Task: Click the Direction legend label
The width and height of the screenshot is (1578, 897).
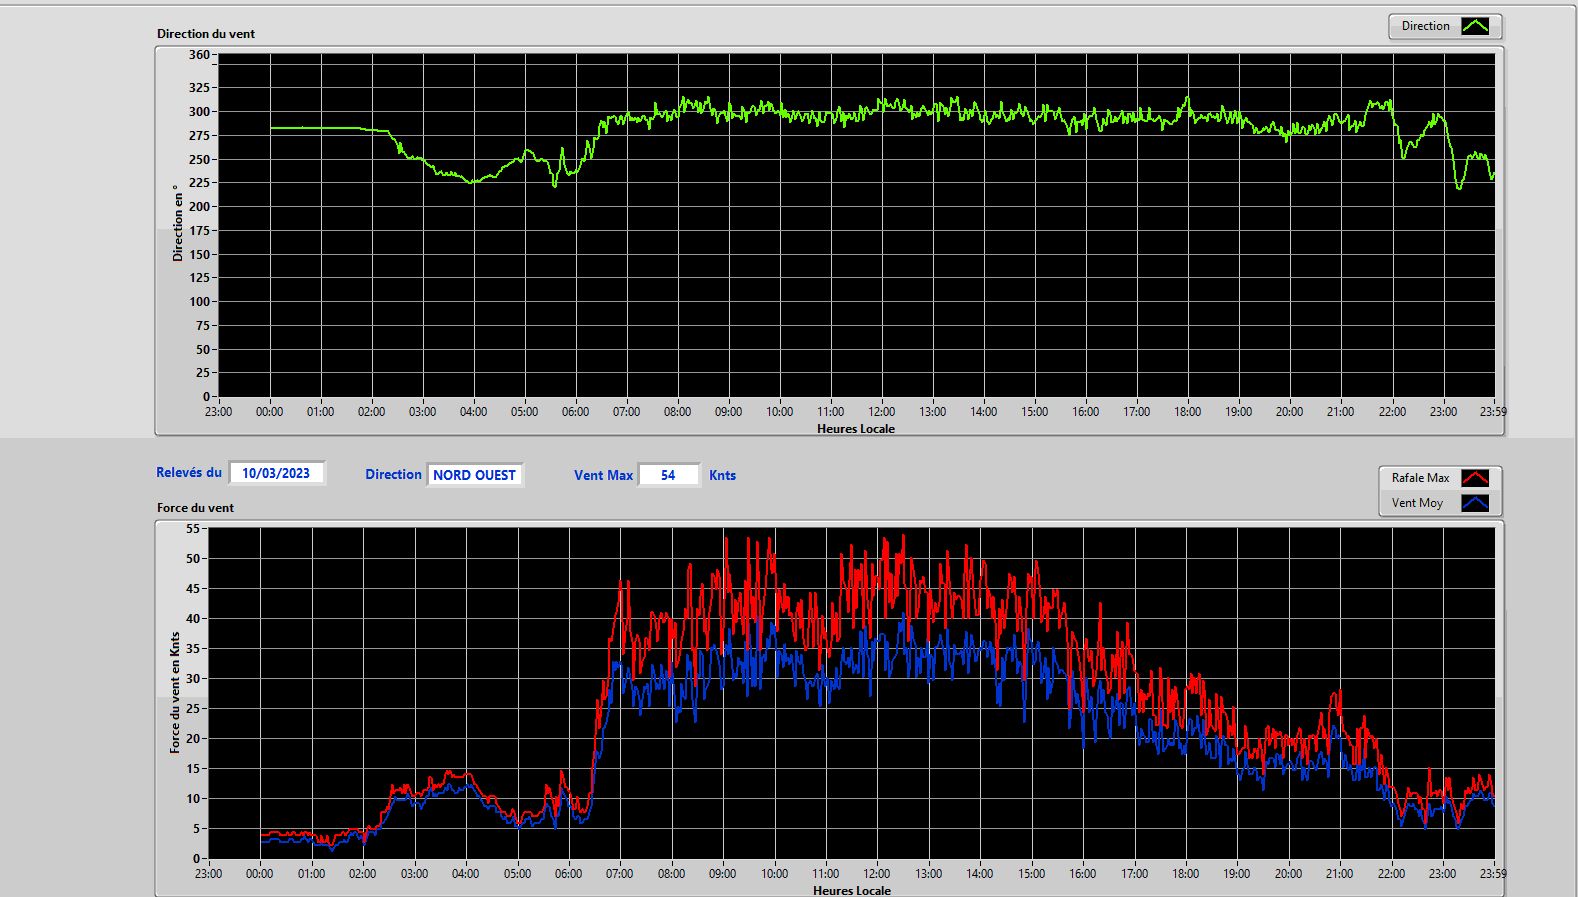Action: coord(1425,26)
